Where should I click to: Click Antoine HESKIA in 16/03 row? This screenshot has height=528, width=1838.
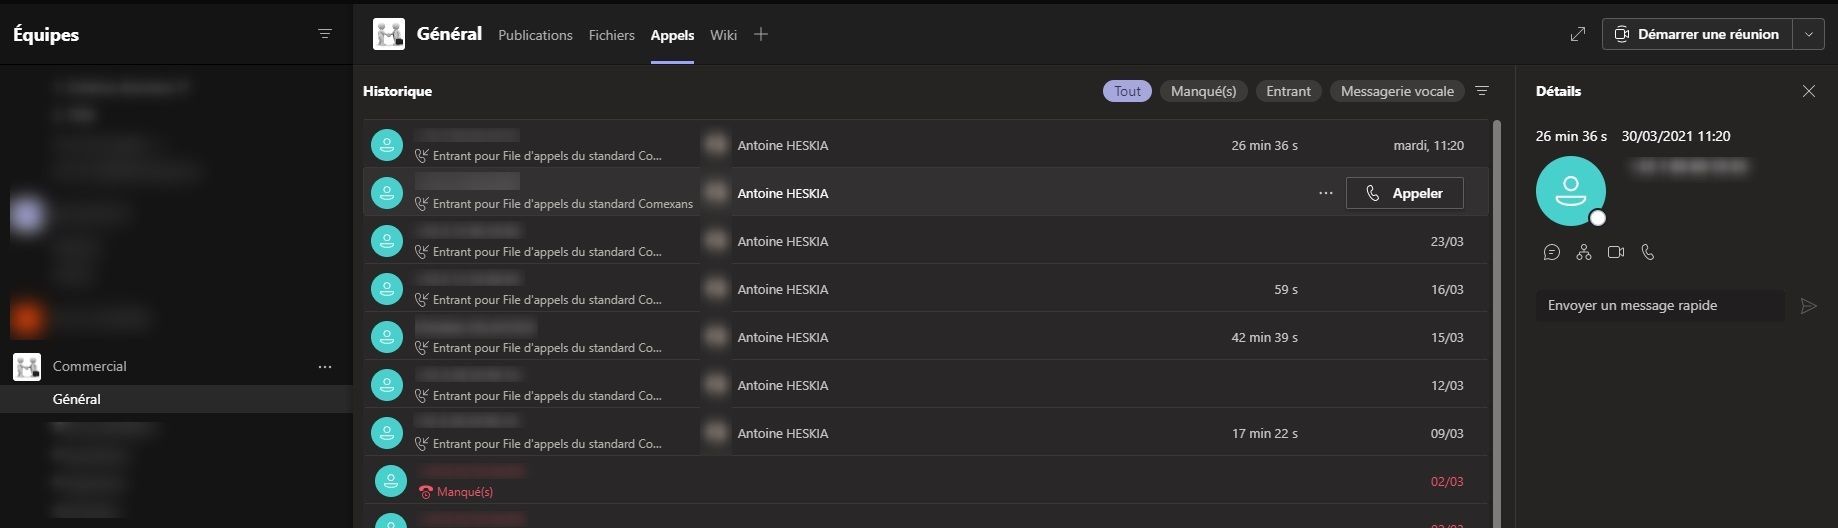[783, 290]
